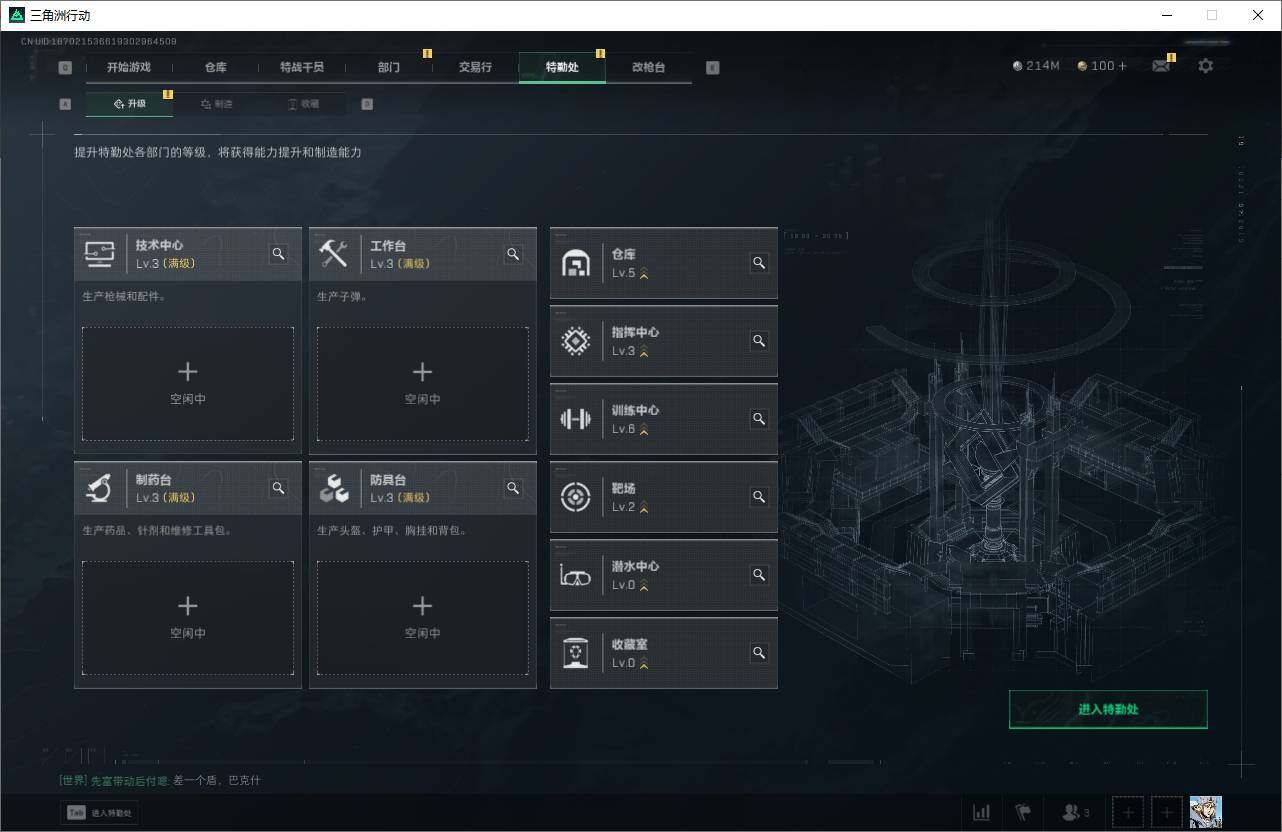Image resolution: width=1282 pixels, height=832 pixels.
Task: Click the Q previous-tab key hint
Action: coord(65,68)
